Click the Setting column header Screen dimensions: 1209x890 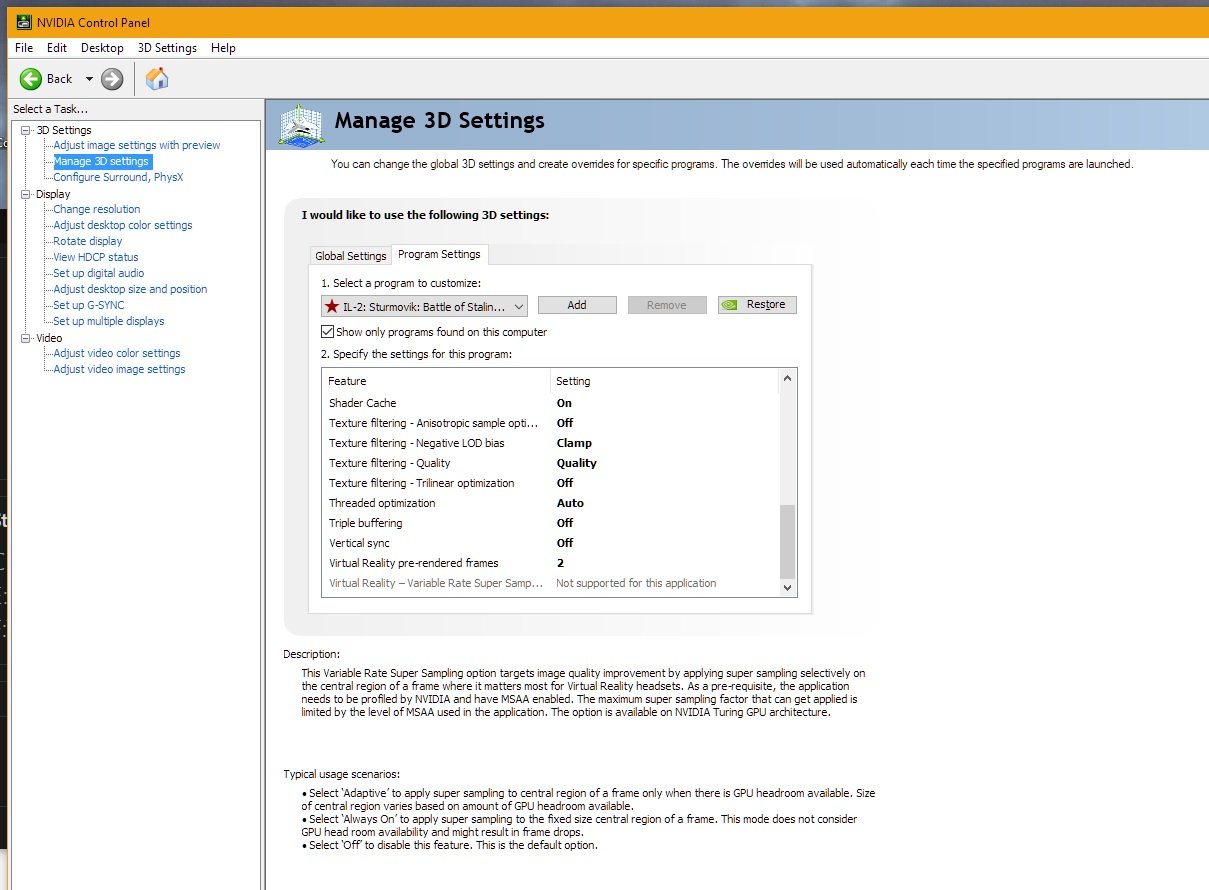point(664,381)
